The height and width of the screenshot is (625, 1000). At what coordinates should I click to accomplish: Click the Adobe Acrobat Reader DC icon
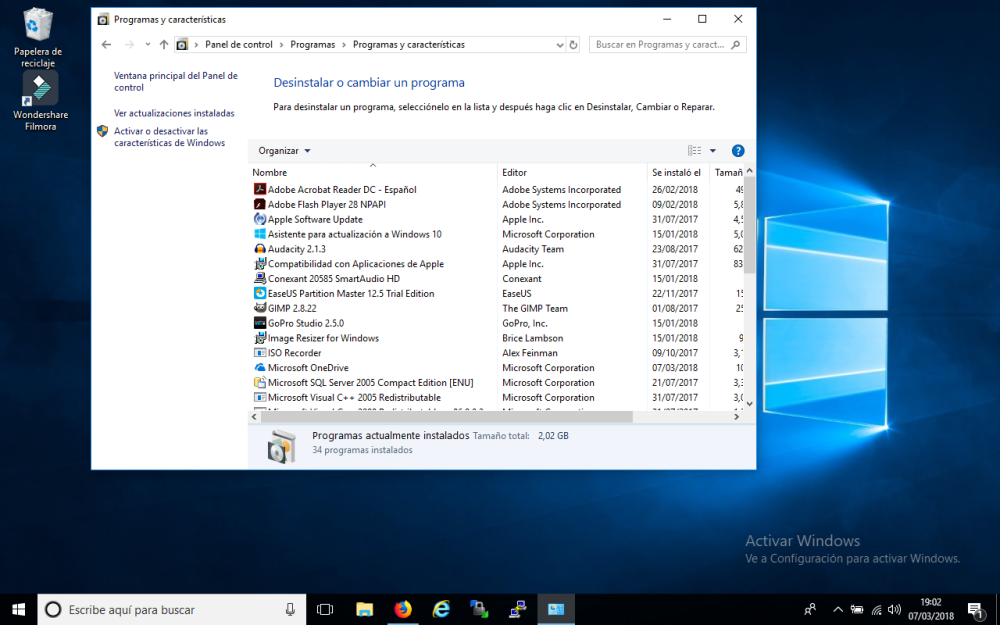260,189
